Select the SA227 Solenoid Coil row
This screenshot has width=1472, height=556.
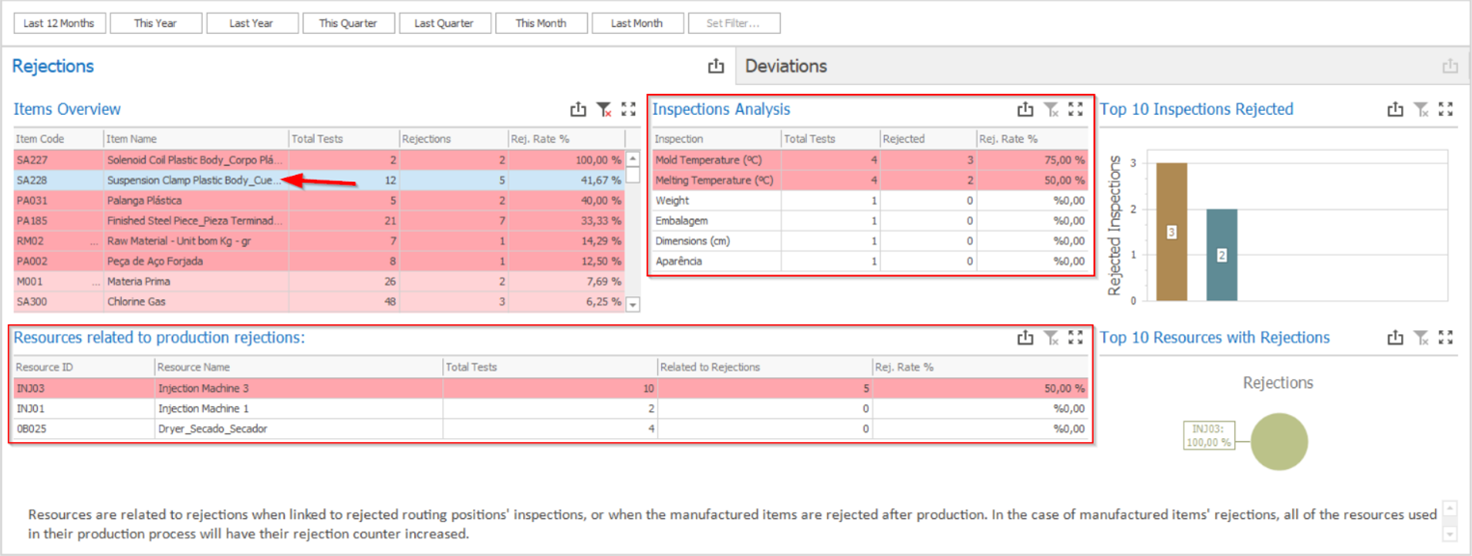click(195, 160)
